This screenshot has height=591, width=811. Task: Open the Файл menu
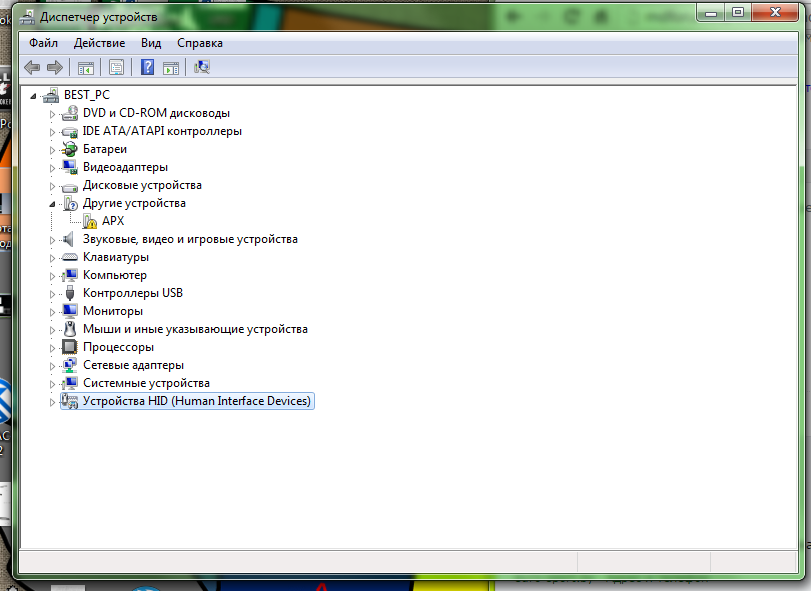(43, 43)
